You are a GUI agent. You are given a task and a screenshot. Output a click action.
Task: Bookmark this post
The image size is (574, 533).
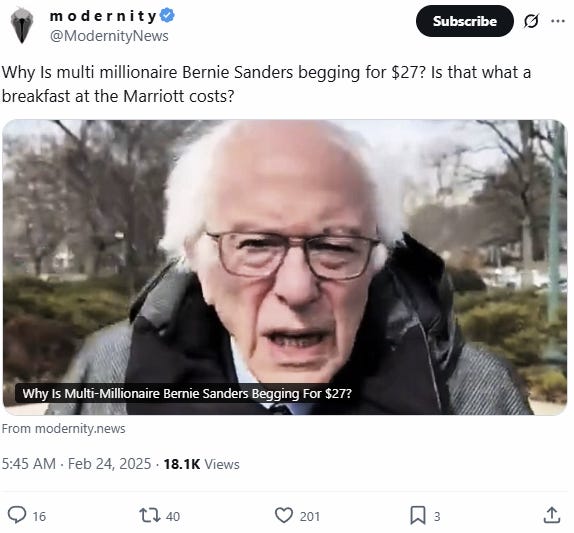[x=417, y=515]
